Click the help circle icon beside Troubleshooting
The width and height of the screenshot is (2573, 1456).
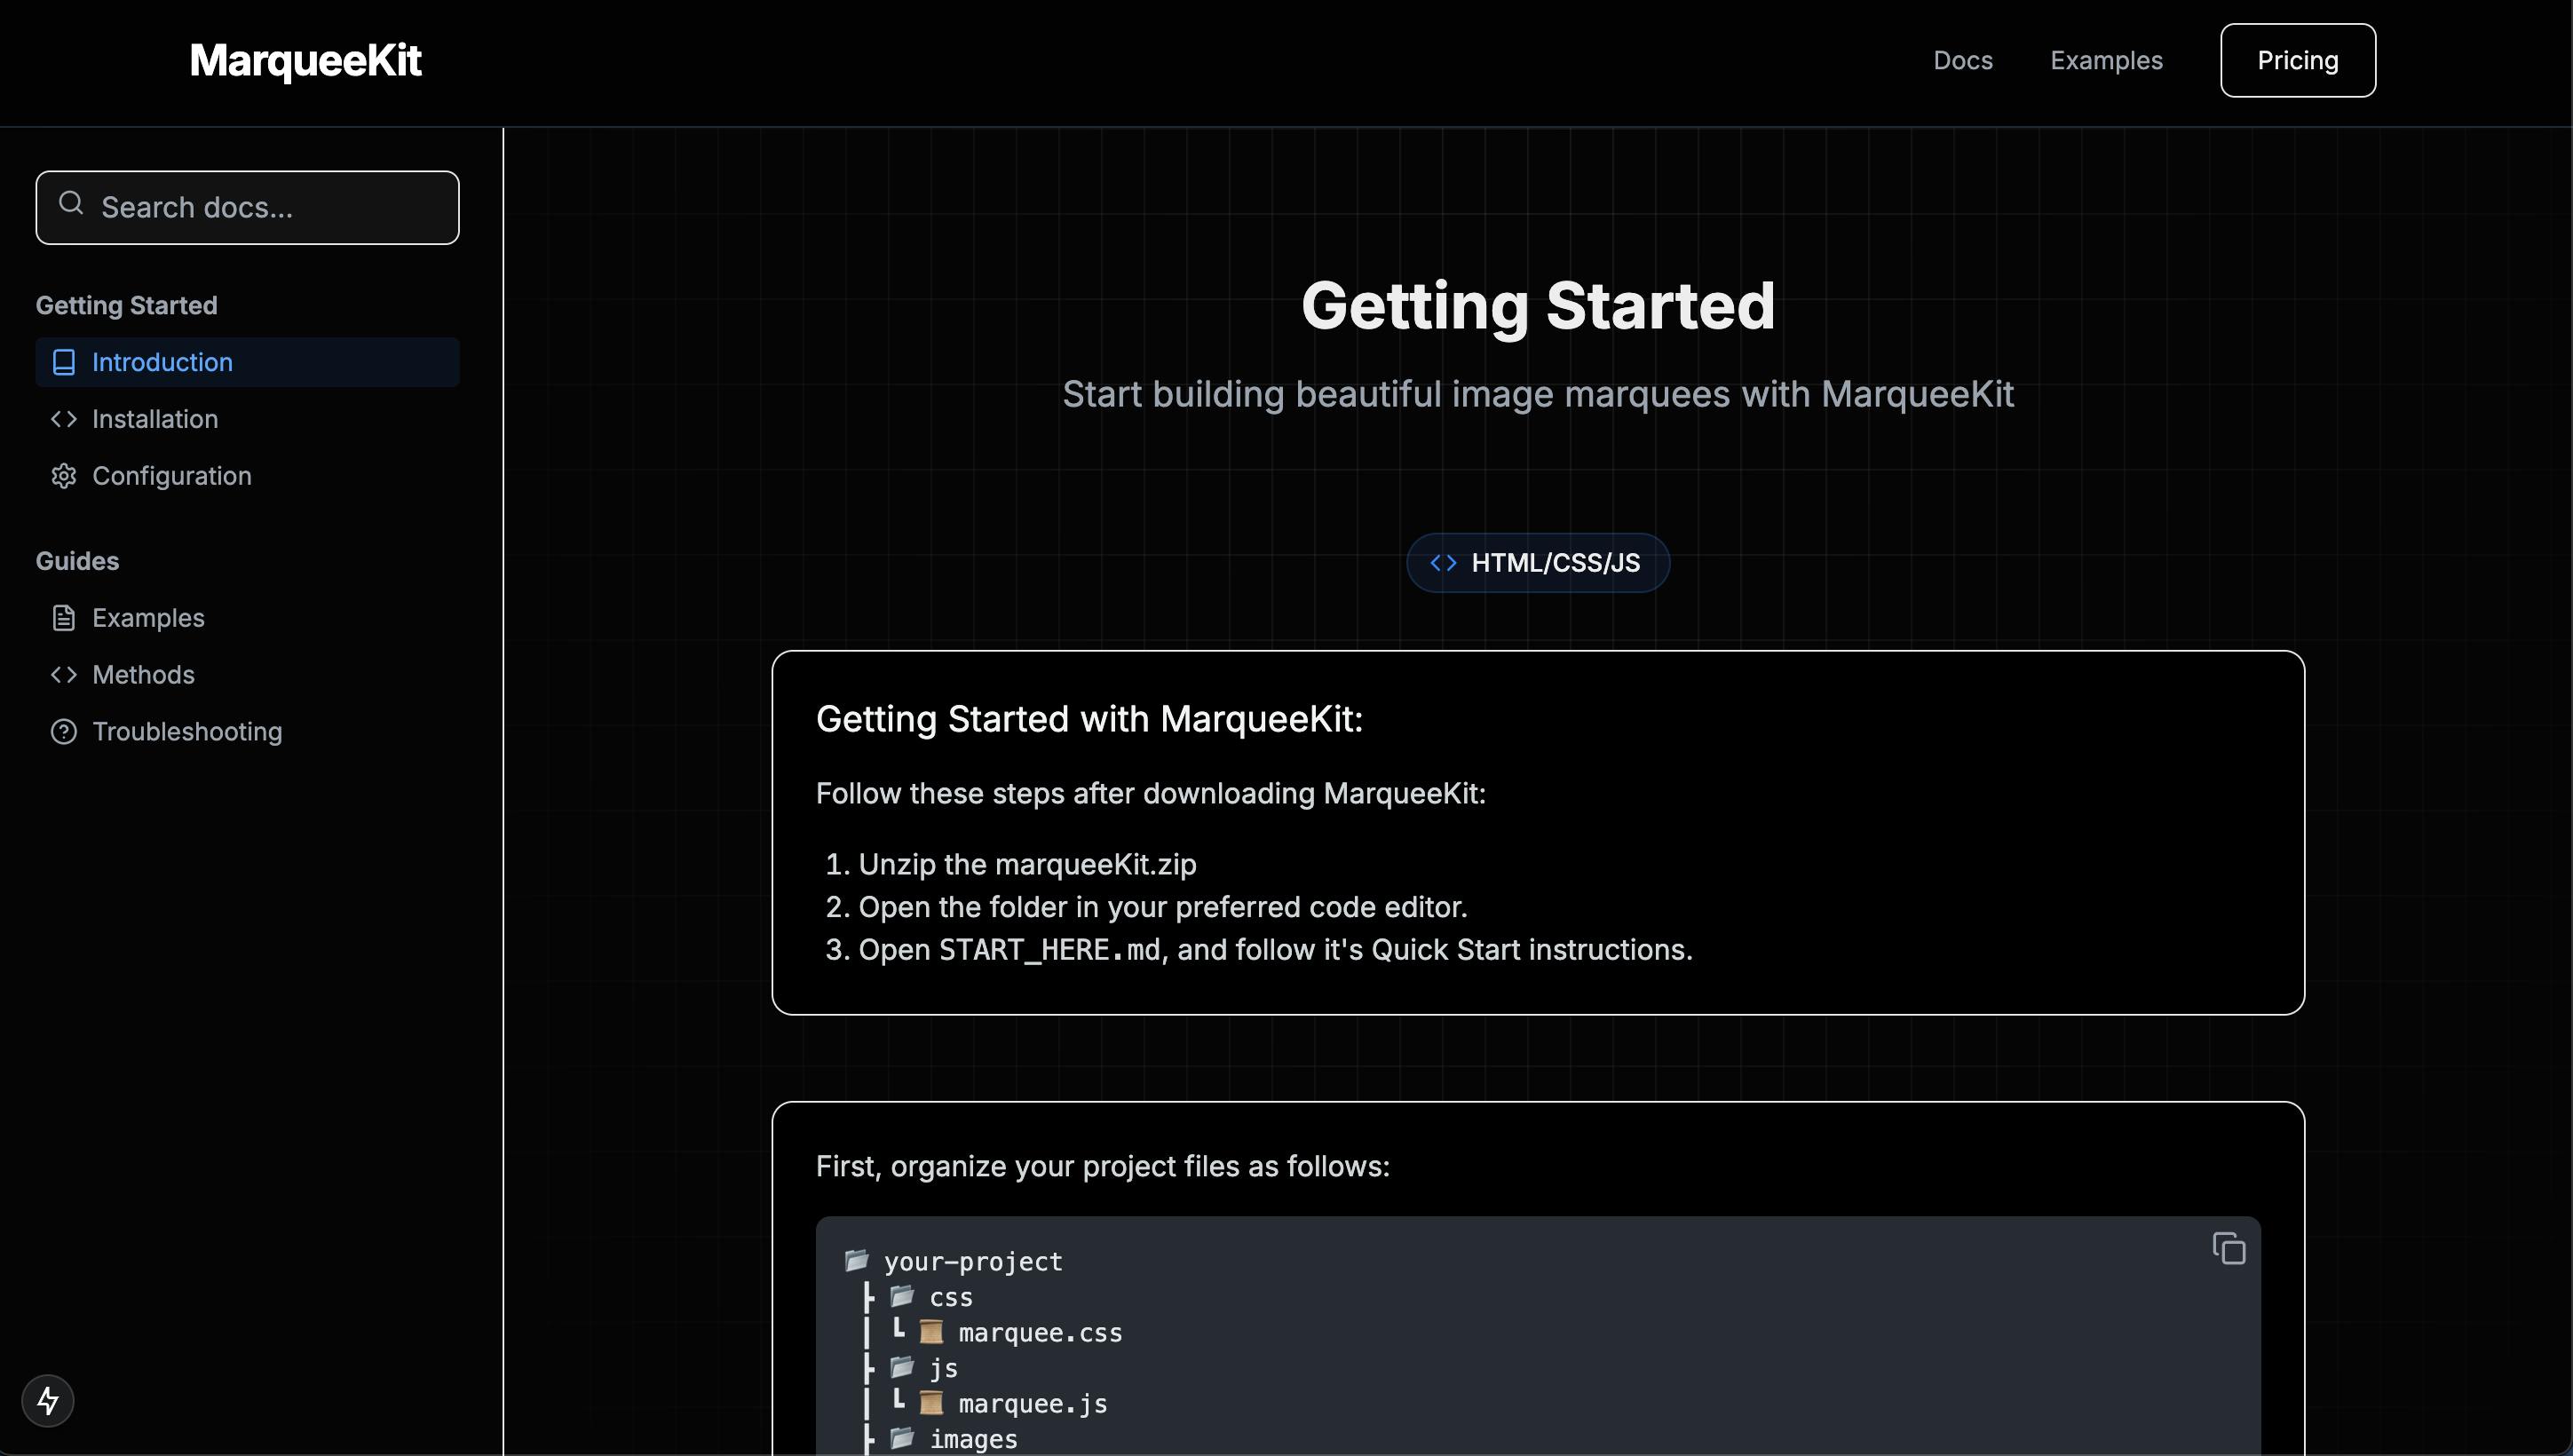(x=64, y=732)
